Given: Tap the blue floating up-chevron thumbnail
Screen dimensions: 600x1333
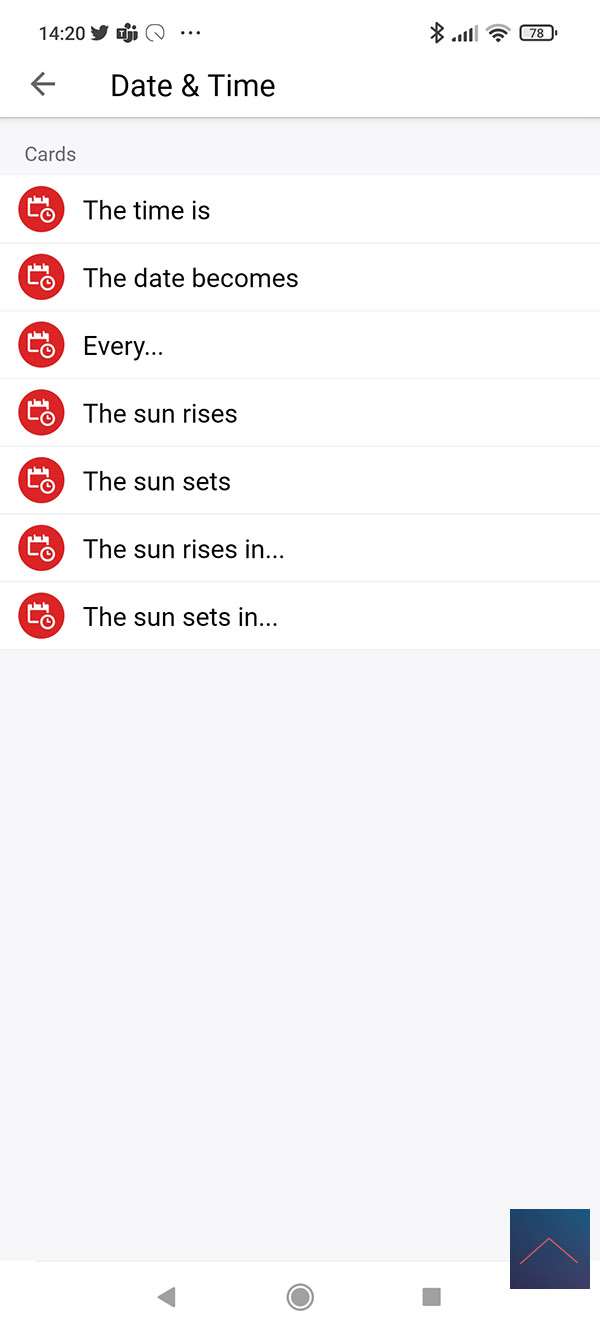Looking at the screenshot, I should [549, 1249].
